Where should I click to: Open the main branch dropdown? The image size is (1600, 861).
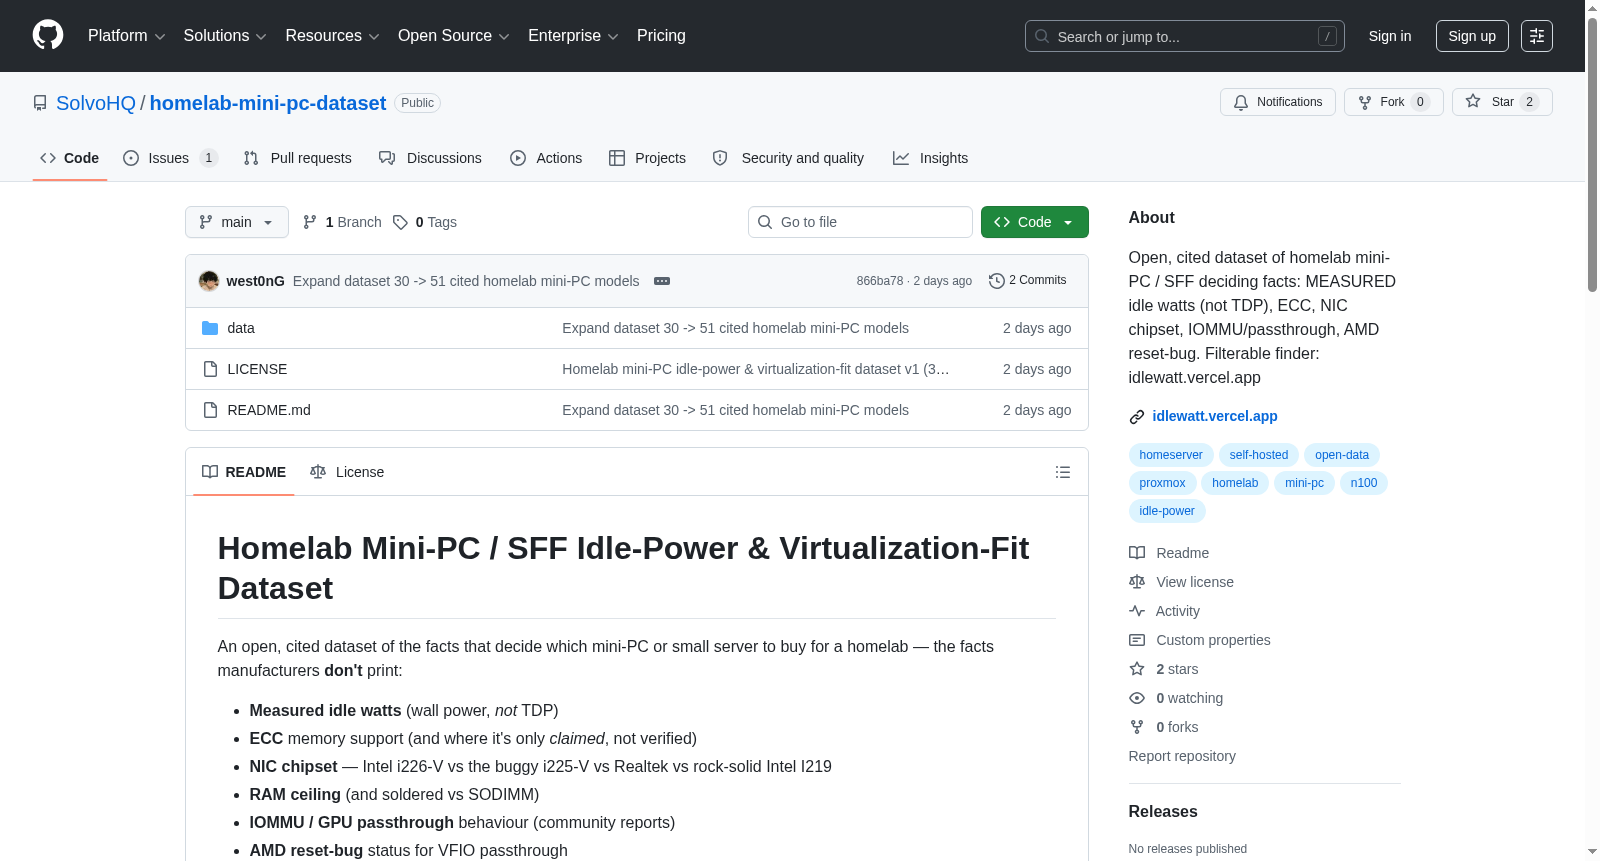coord(237,222)
